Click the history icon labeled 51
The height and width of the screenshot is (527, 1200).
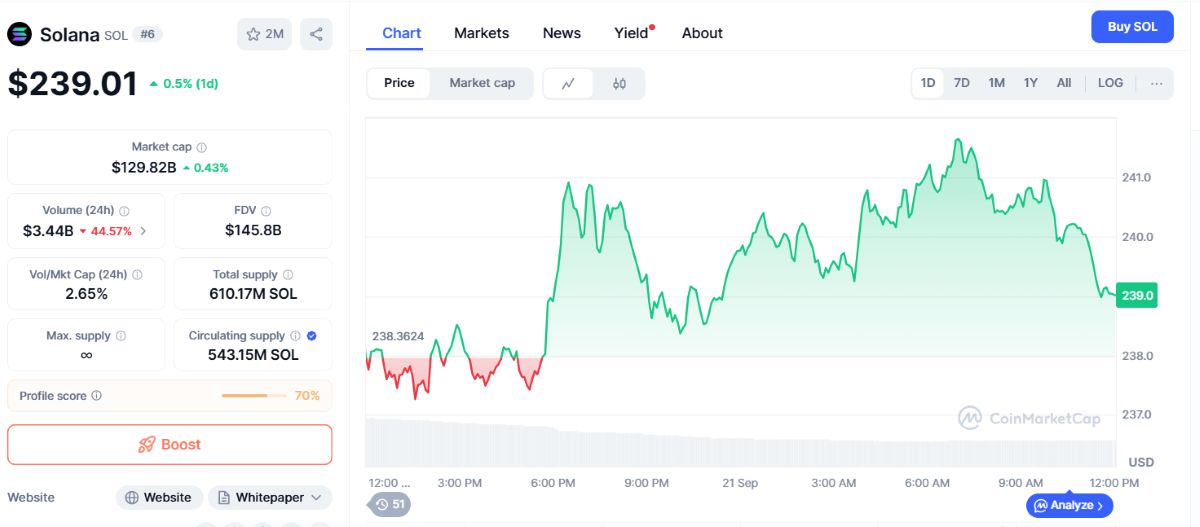click(x=390, y=504)
